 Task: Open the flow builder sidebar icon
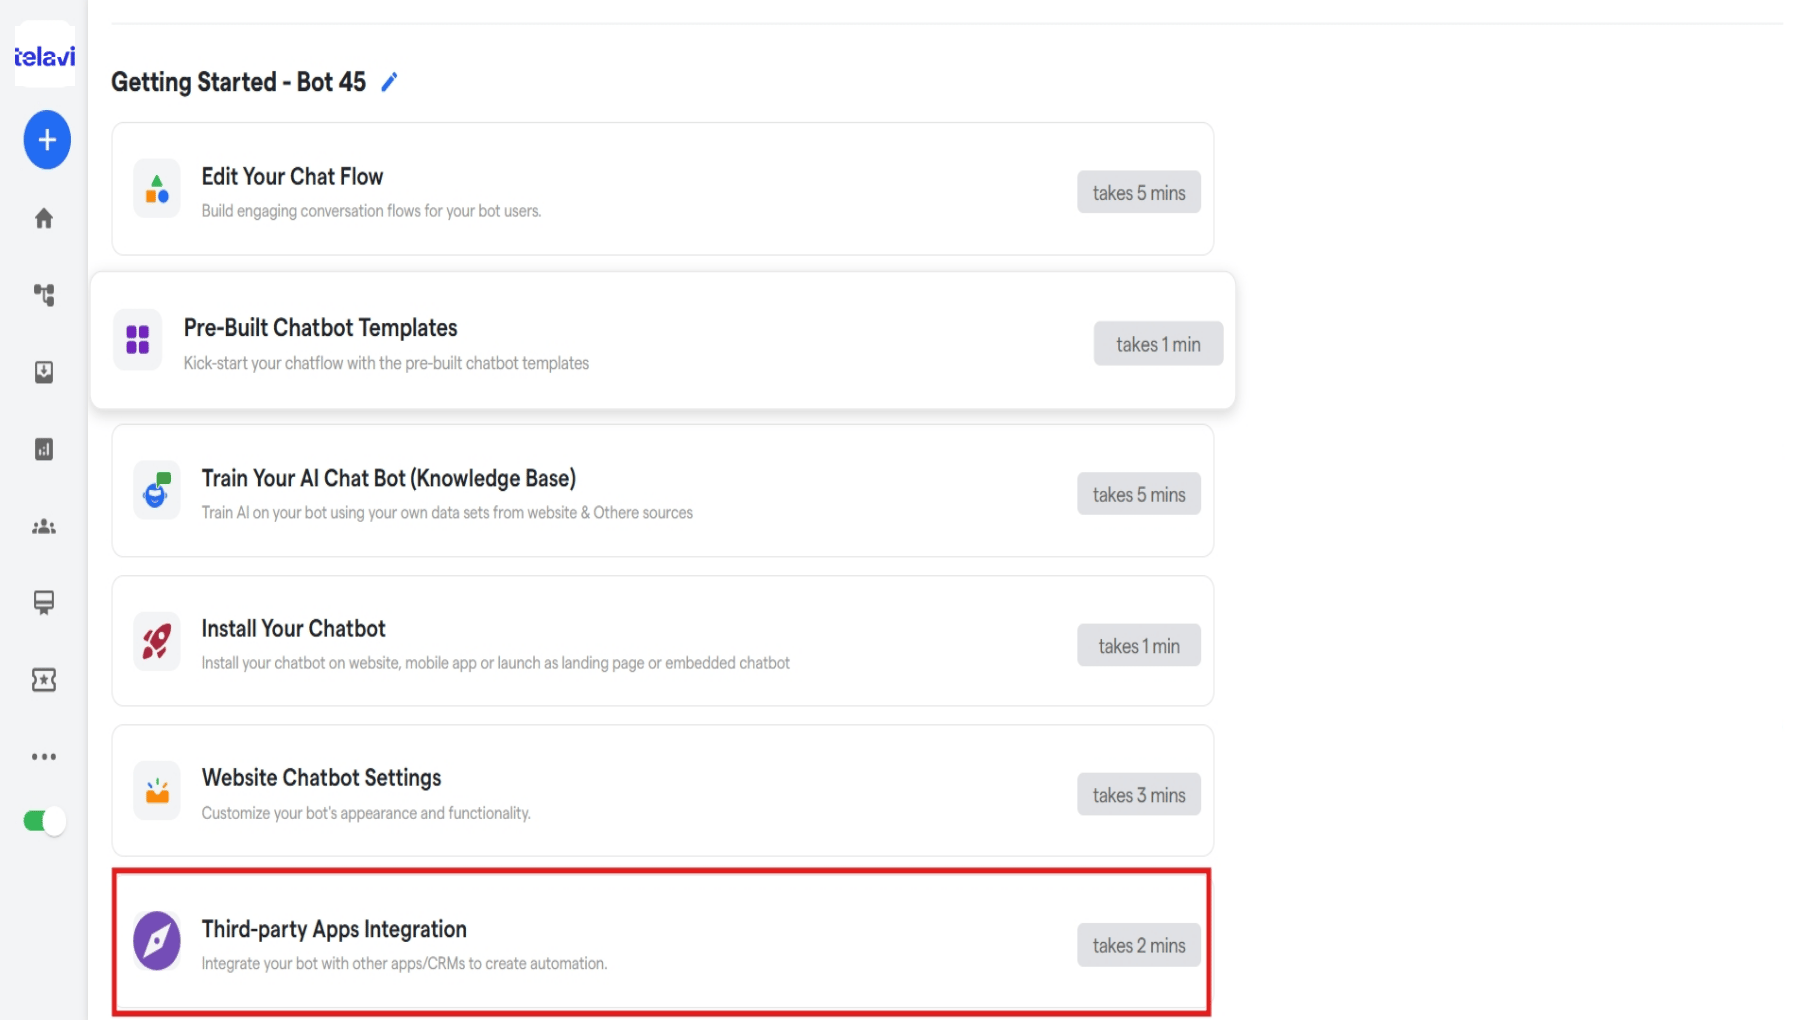point(44,295)
